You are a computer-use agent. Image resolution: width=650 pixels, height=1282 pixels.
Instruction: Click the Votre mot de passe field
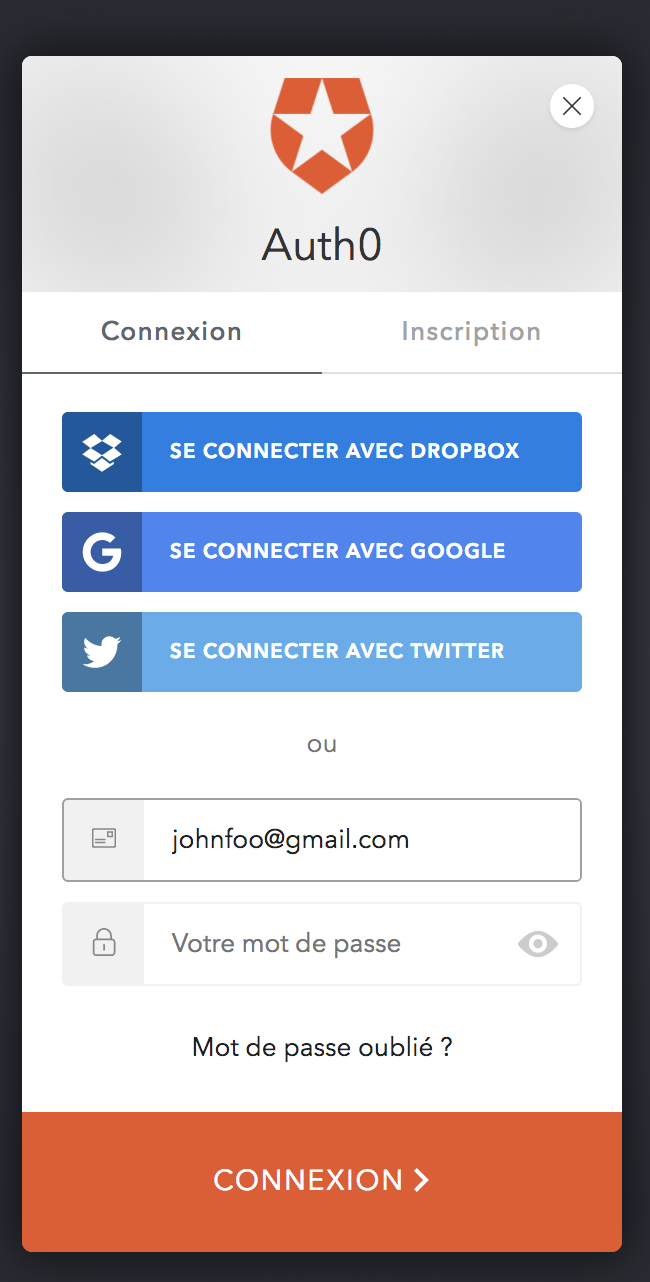tap(322, 944)
